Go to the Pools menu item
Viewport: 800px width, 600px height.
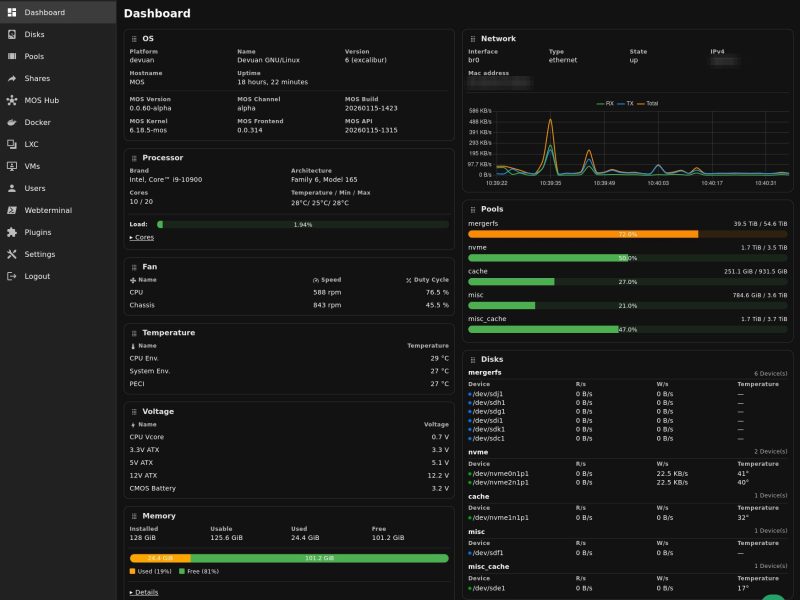(x=34, y=56)
